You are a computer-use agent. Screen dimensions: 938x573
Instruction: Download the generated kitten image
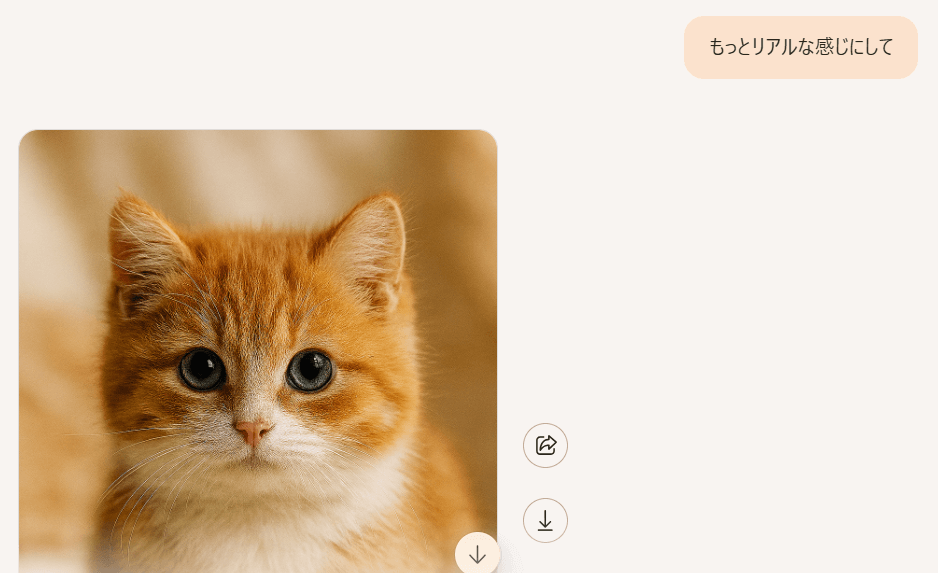pos(545,520)
